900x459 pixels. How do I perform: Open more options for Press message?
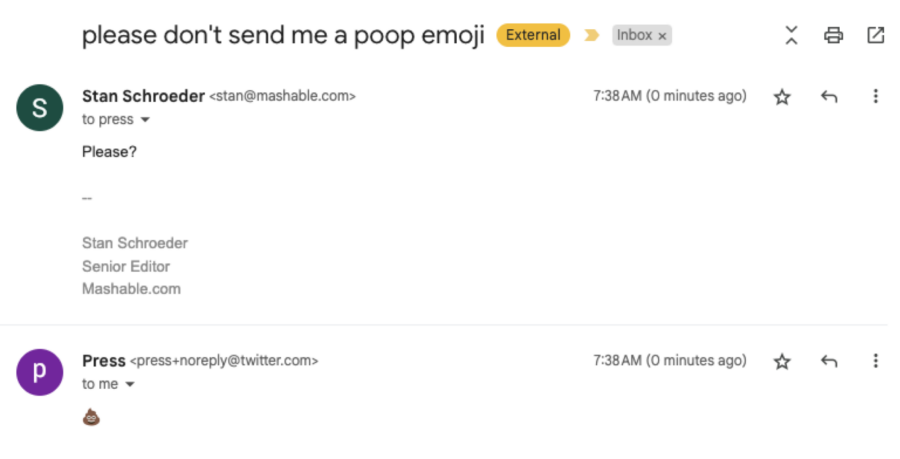[x=875, y=361]
